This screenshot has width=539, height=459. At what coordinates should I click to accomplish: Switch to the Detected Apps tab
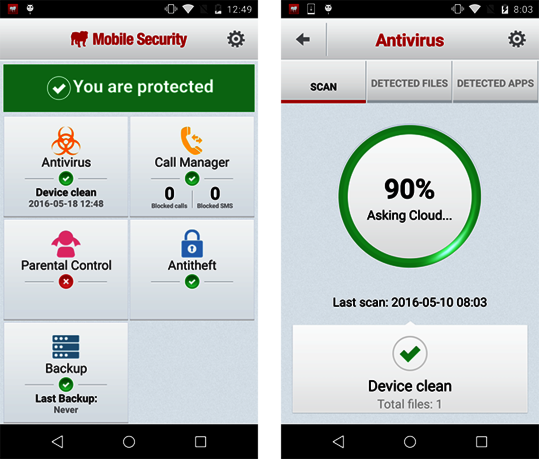coord(495,83)
